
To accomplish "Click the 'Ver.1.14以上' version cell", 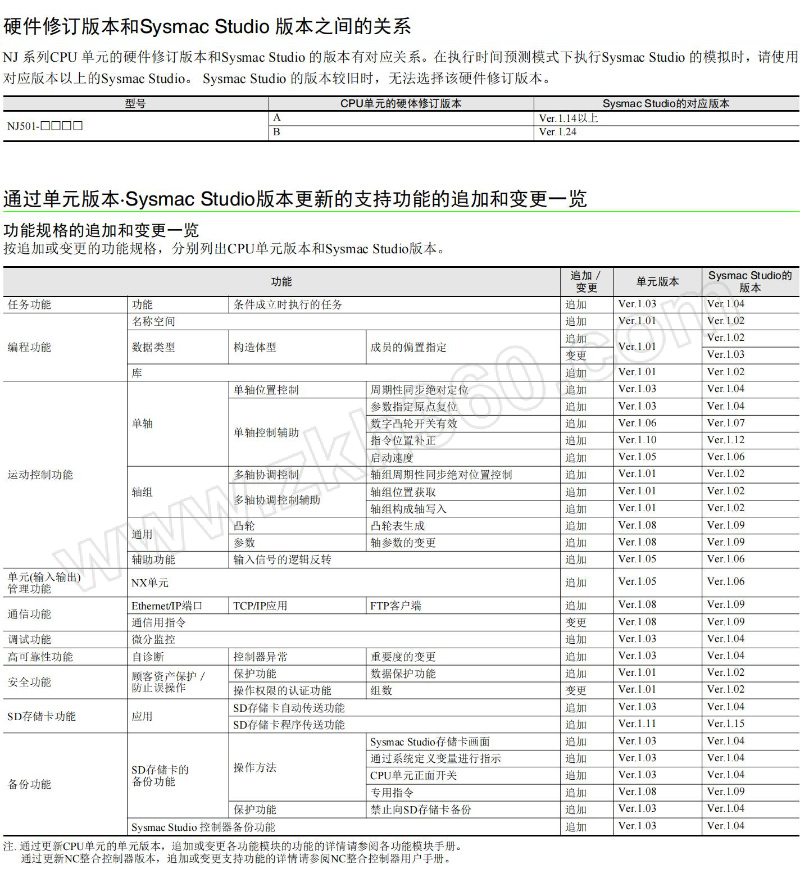I will (x=569, y=118).
